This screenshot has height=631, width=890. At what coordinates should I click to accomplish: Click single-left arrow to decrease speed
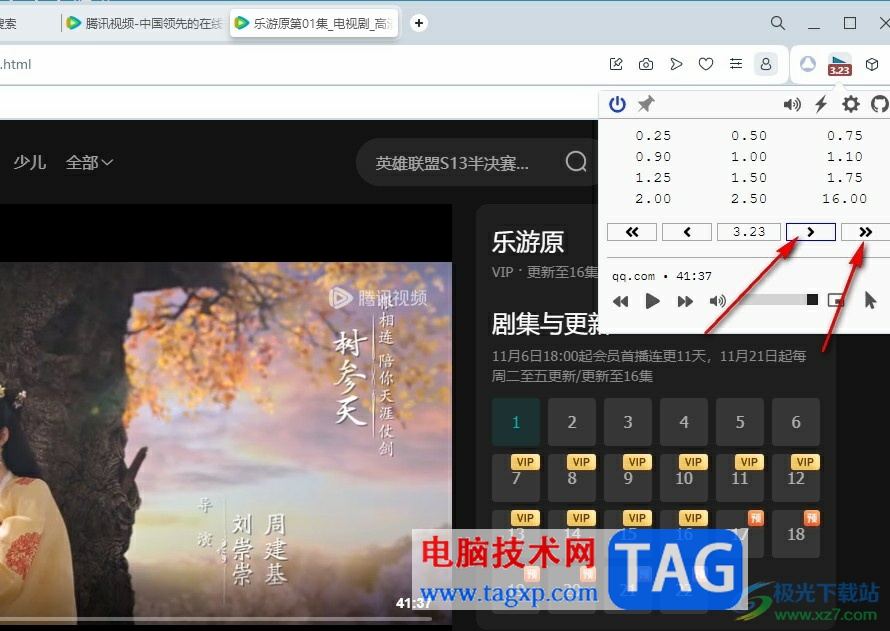click(687, 232)
